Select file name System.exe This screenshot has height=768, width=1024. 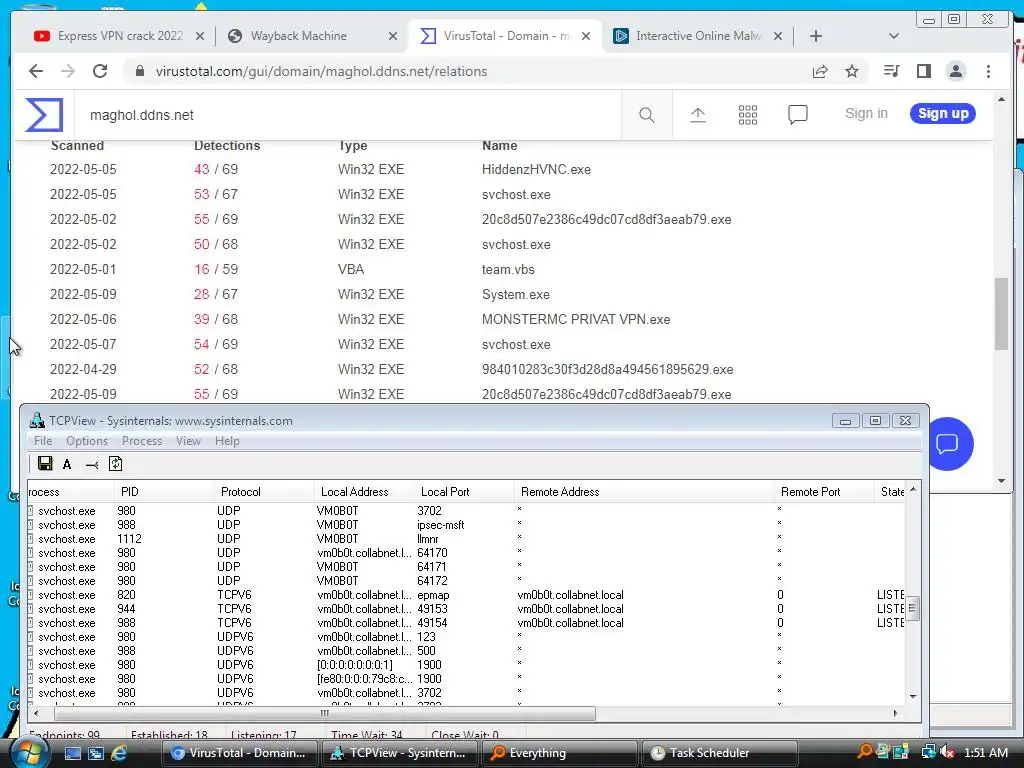(516, 295)
